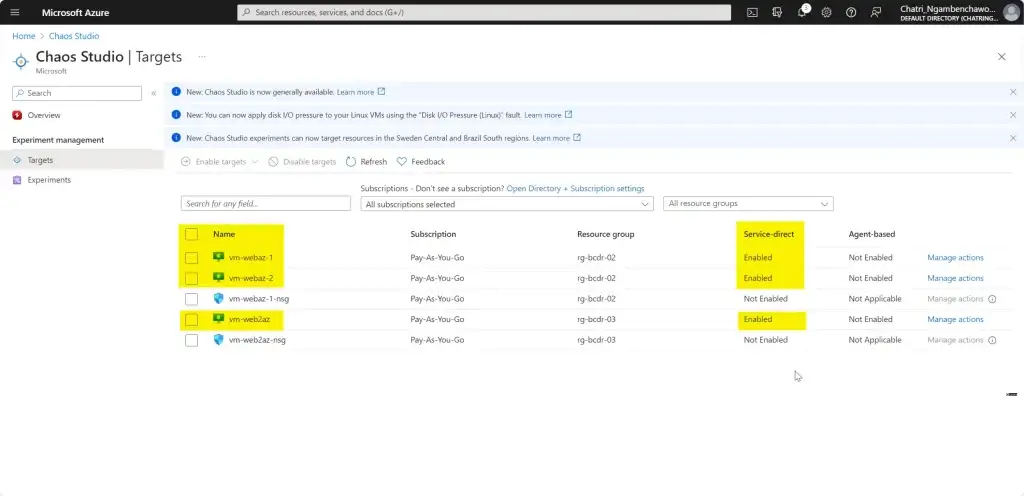Screen dimensions: 1024x496
Task: Dismiss the Sweden Central regions banner
Action: coord(1013,138)
